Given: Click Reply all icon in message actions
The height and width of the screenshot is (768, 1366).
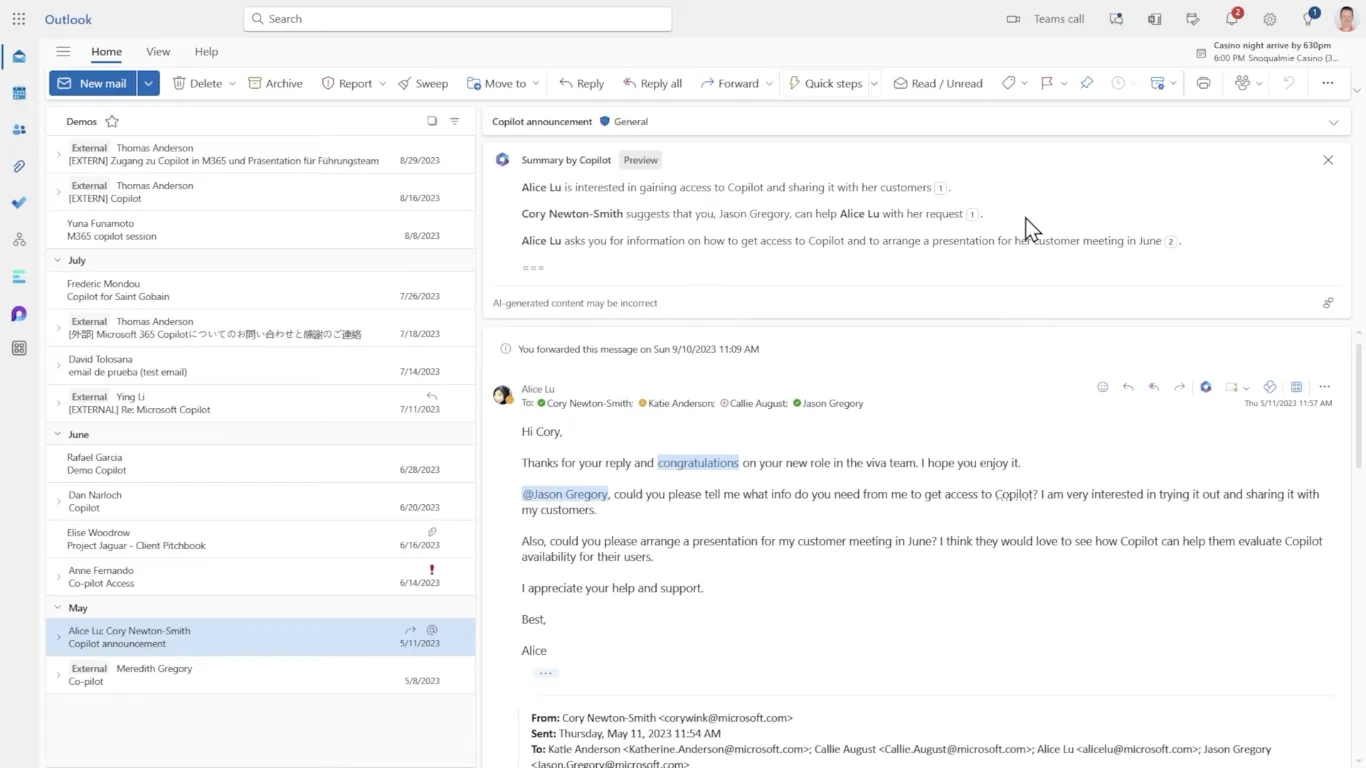Looking at the screenshot, I should pyautogui.click(x=1153, y=387).
